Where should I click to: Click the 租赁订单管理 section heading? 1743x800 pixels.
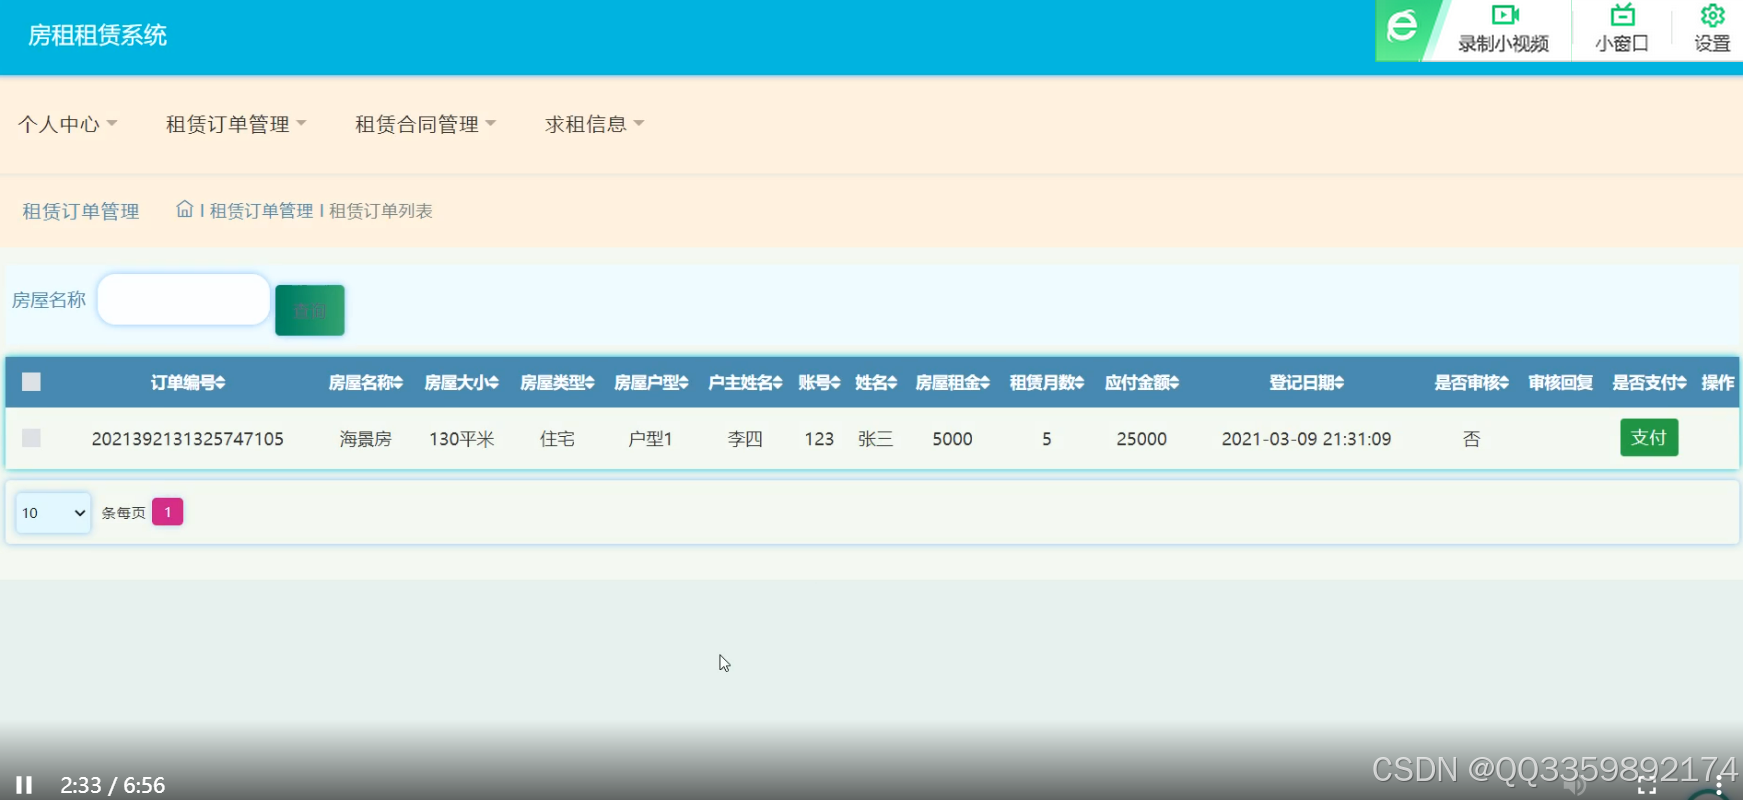tap(81, 211)
